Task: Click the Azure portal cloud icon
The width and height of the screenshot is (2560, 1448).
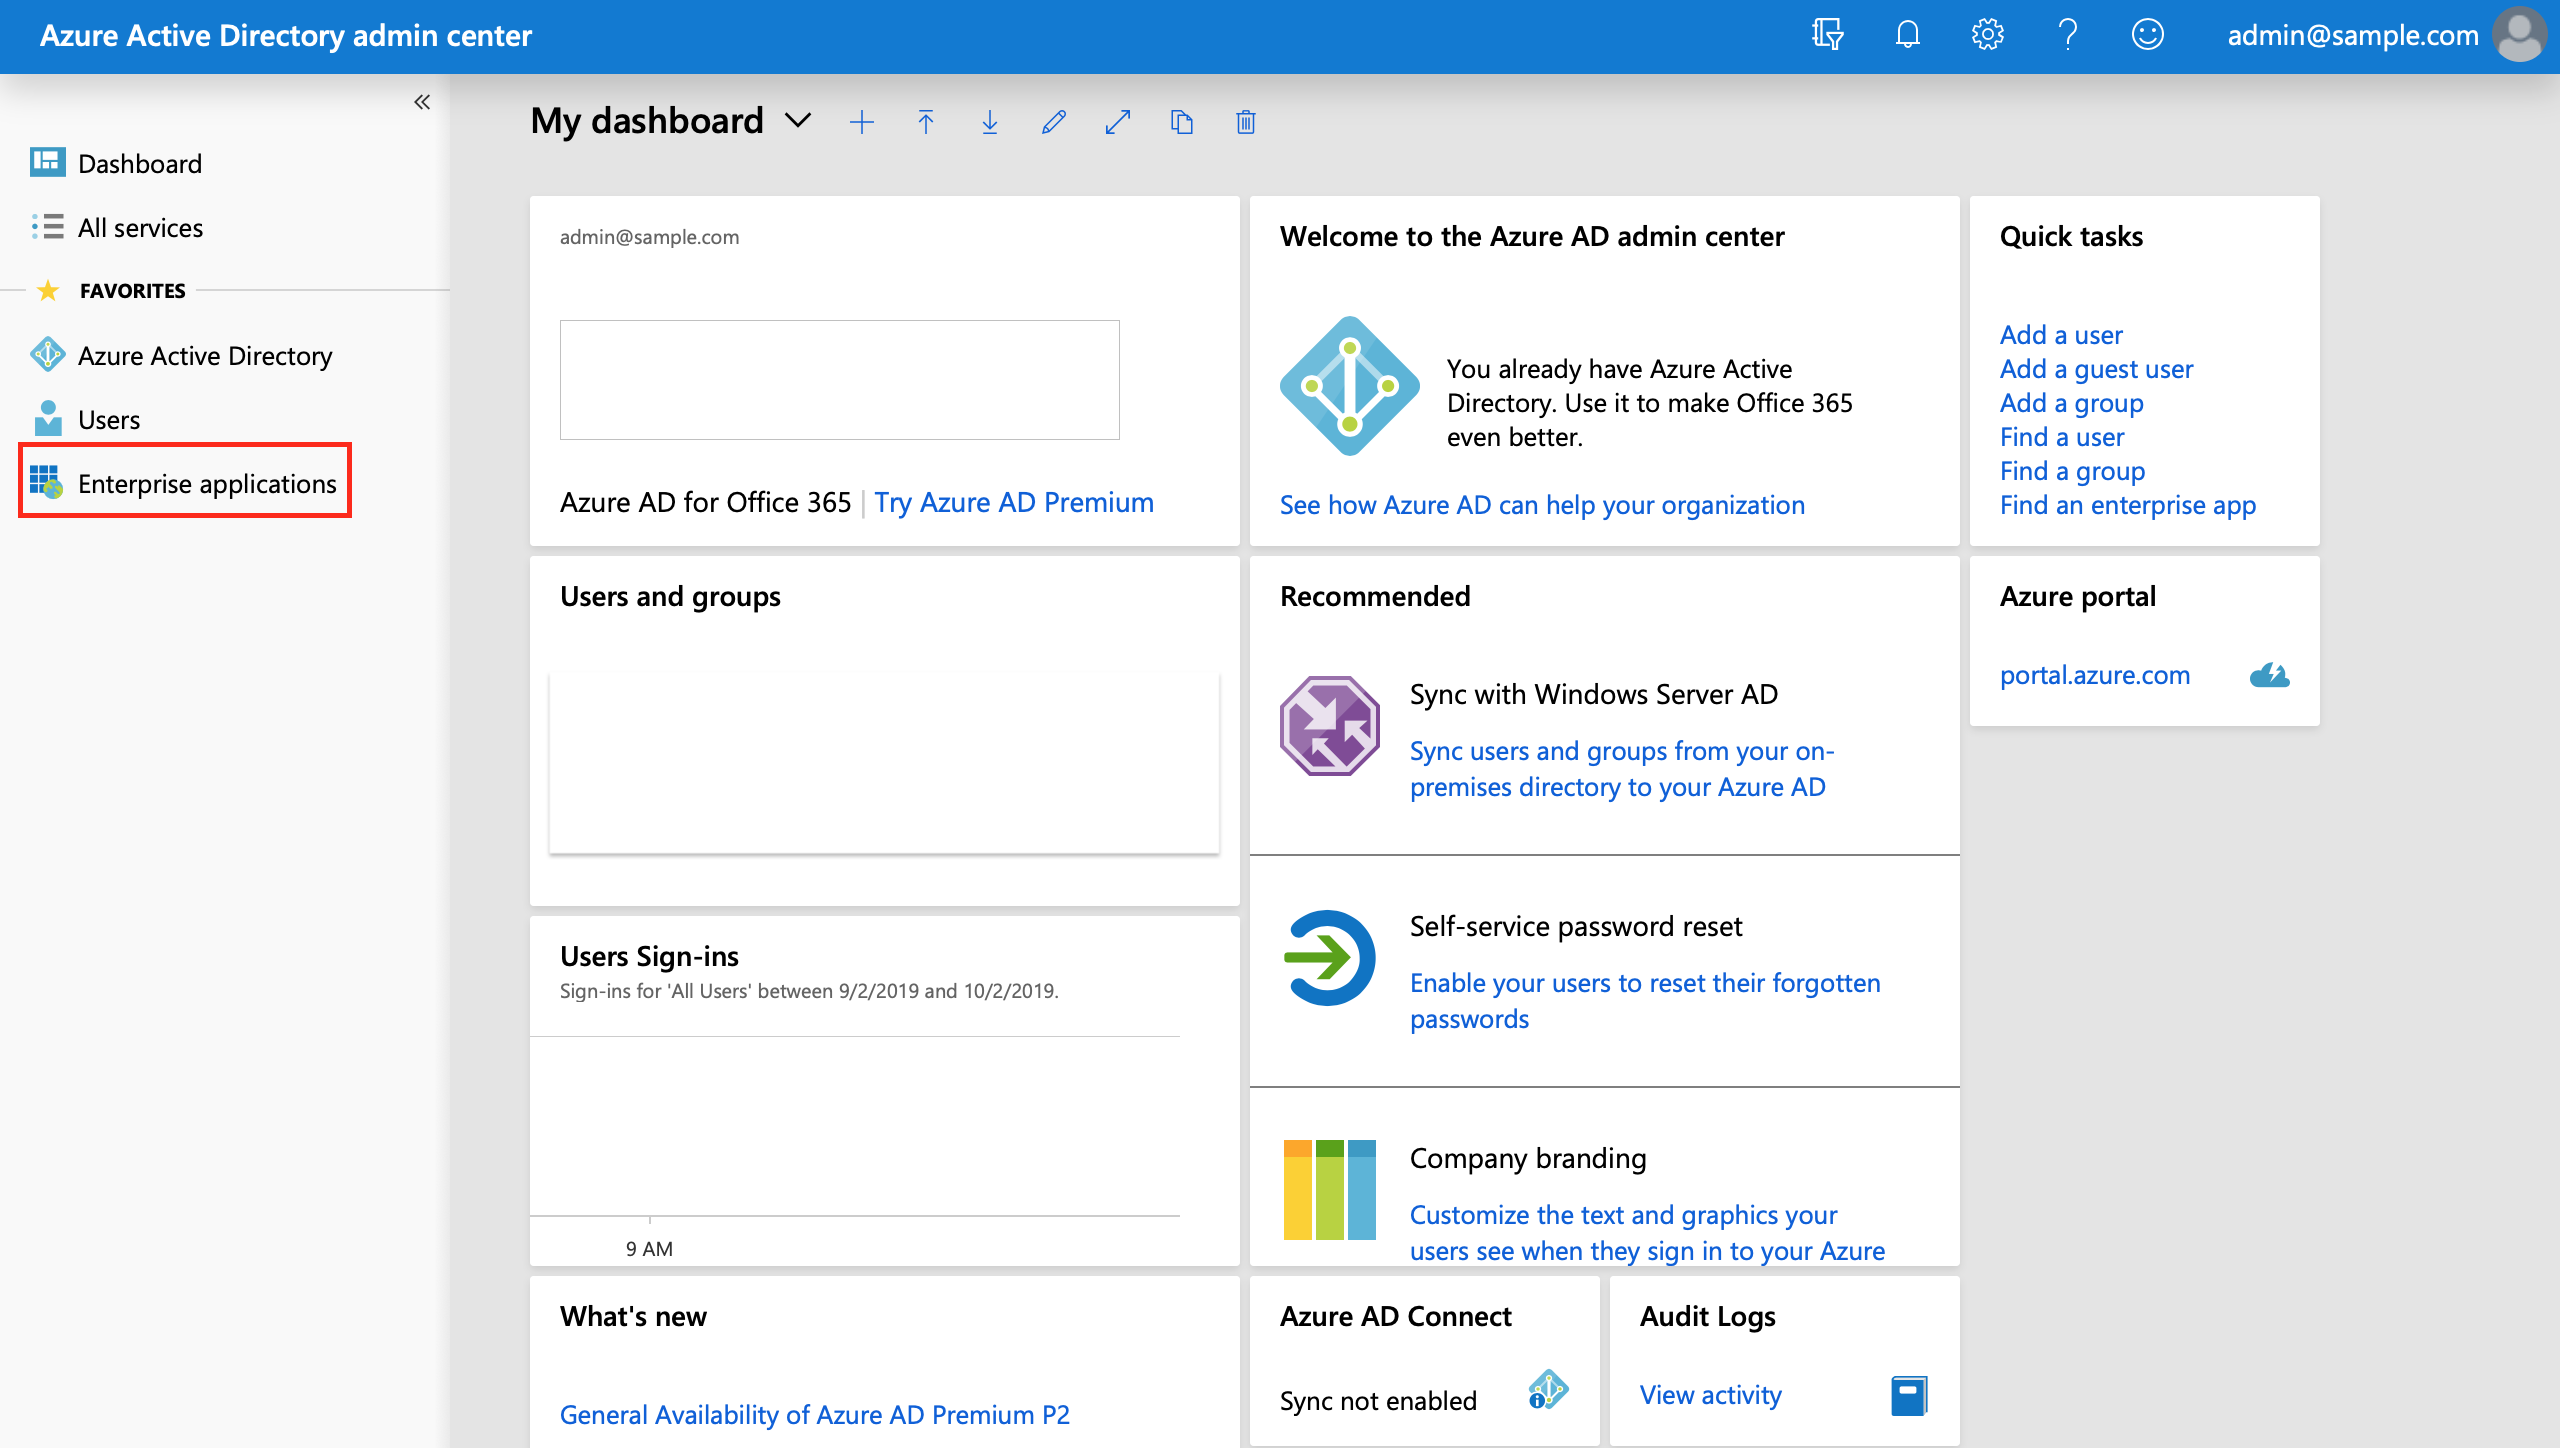Action: [x=2269, y=675]
